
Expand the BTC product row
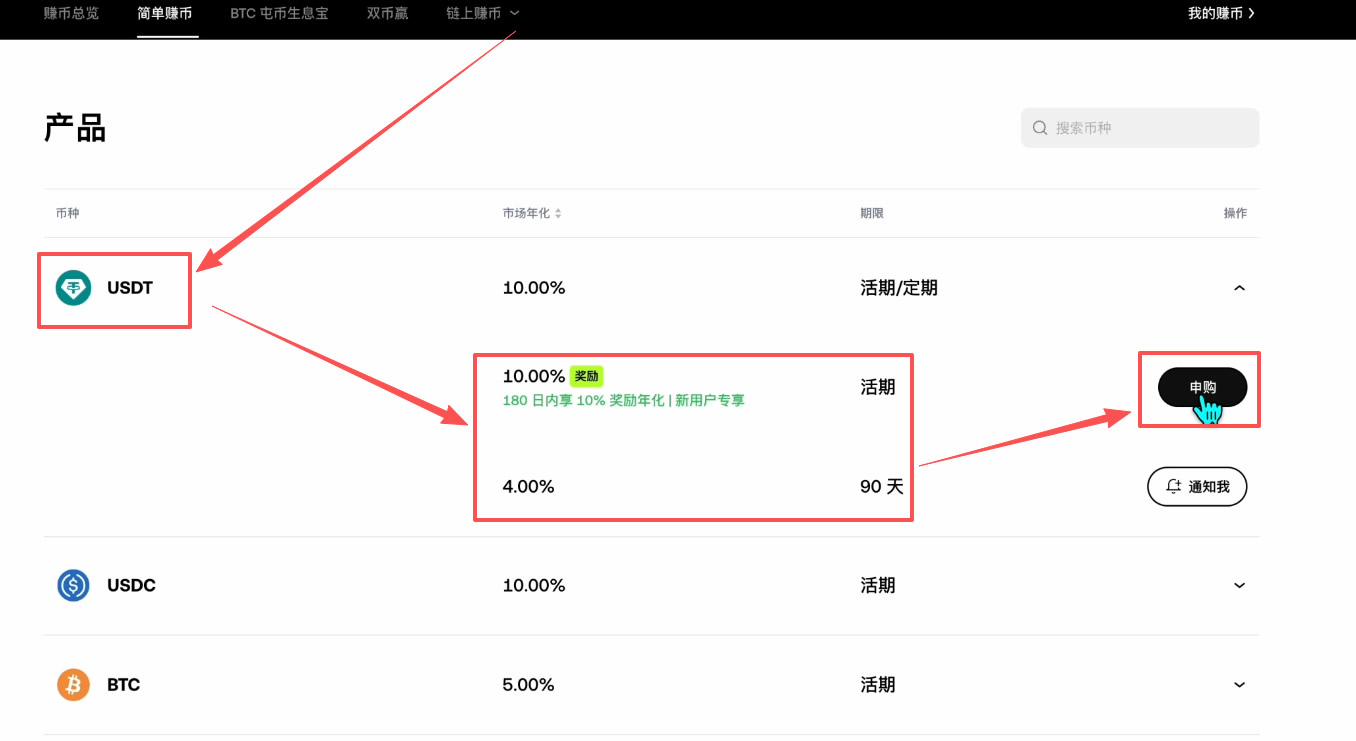(1239, 684)
